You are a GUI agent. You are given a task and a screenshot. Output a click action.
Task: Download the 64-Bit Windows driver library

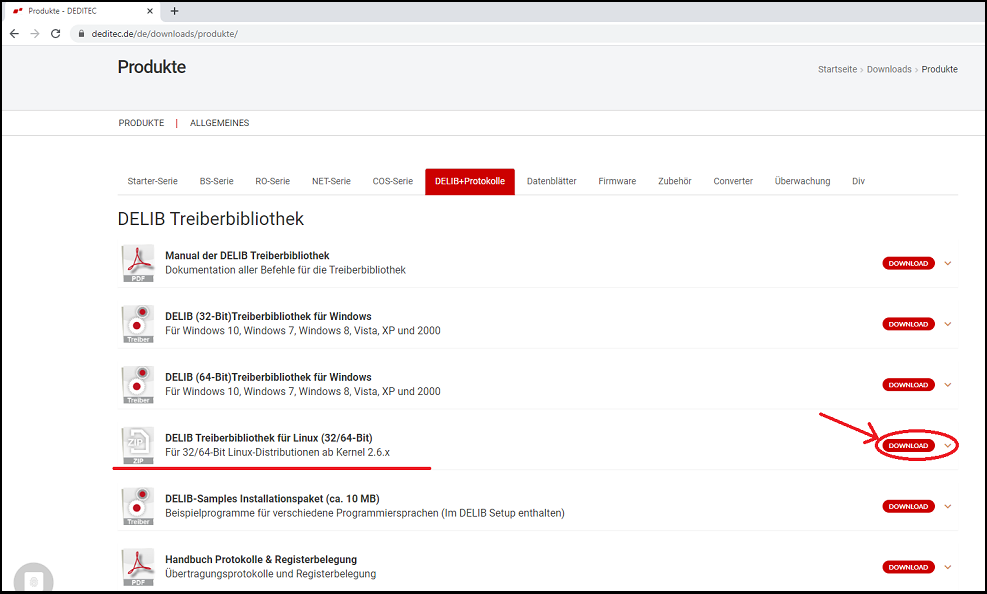pos(908,385)
